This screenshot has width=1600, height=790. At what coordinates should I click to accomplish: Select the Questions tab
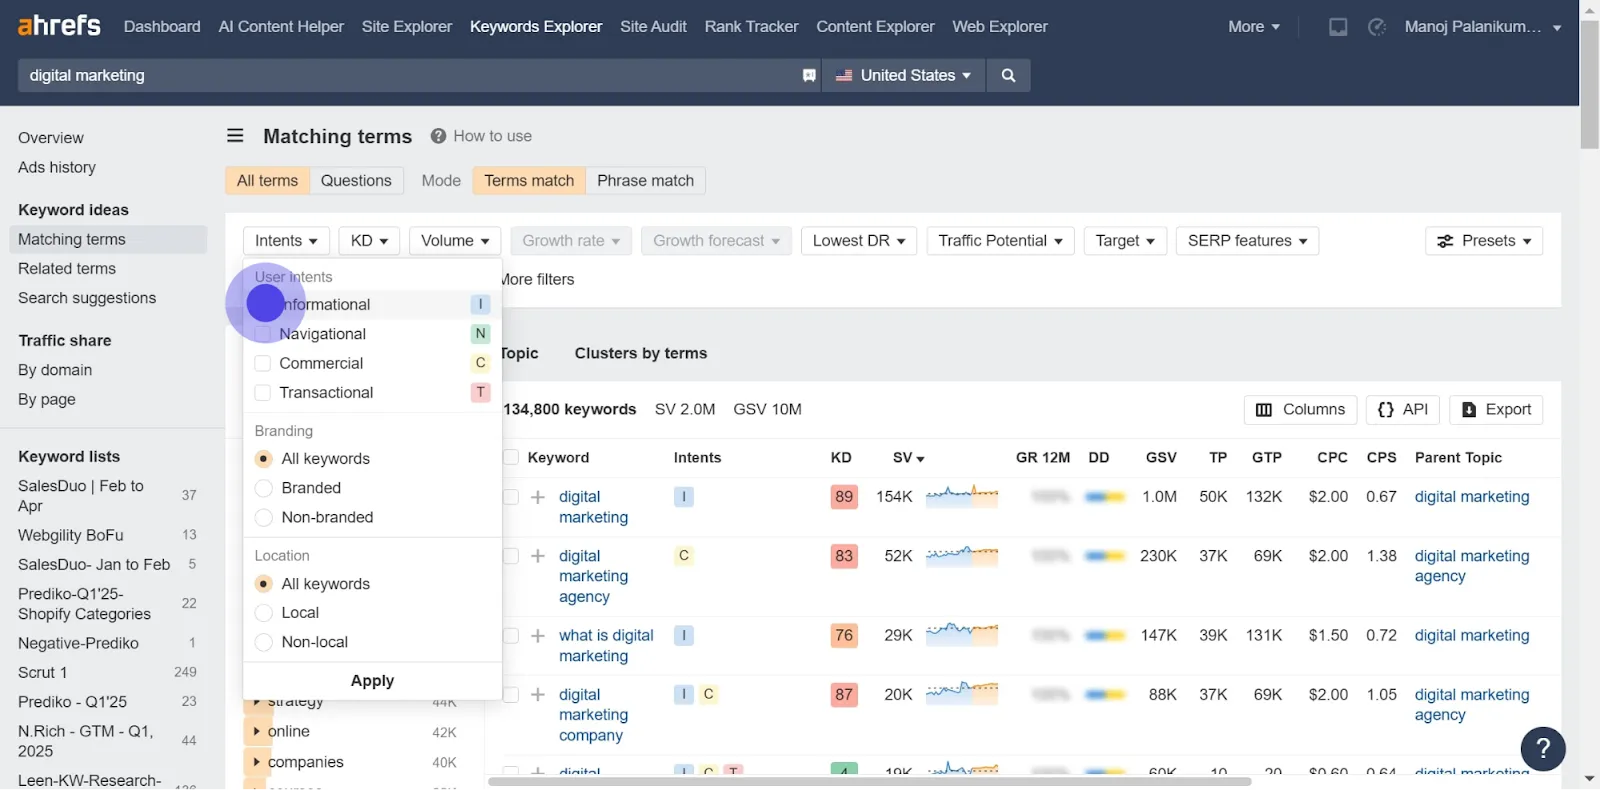[356, 181]
